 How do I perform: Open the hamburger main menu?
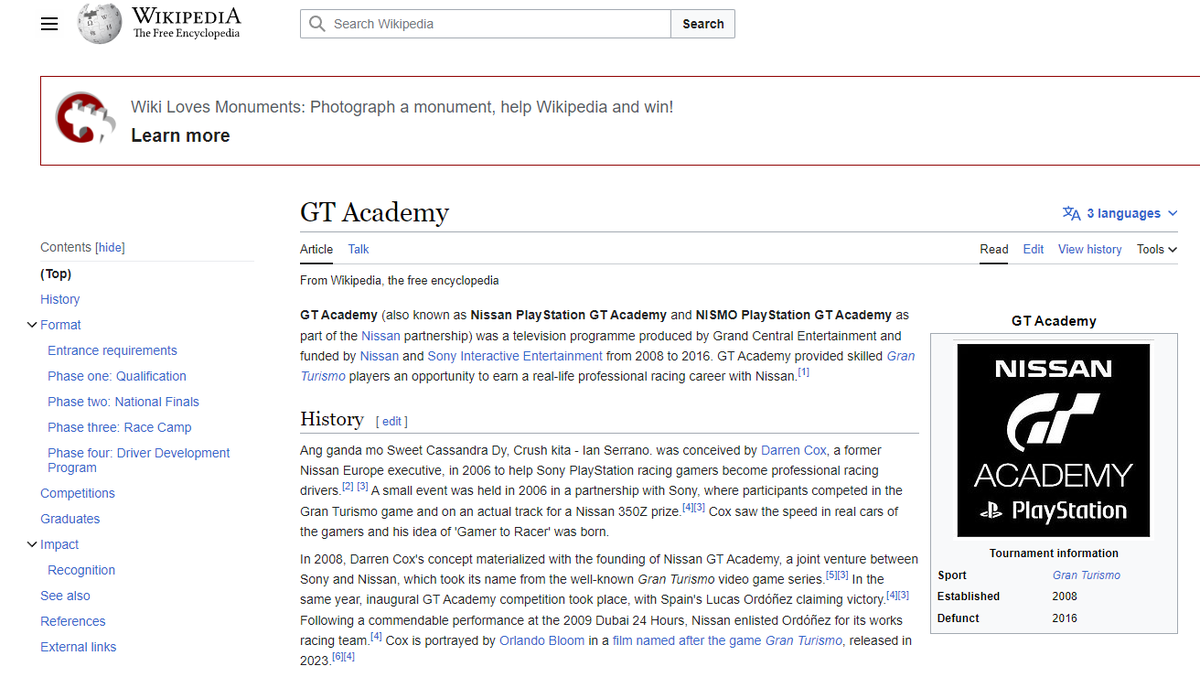(49, 24)
